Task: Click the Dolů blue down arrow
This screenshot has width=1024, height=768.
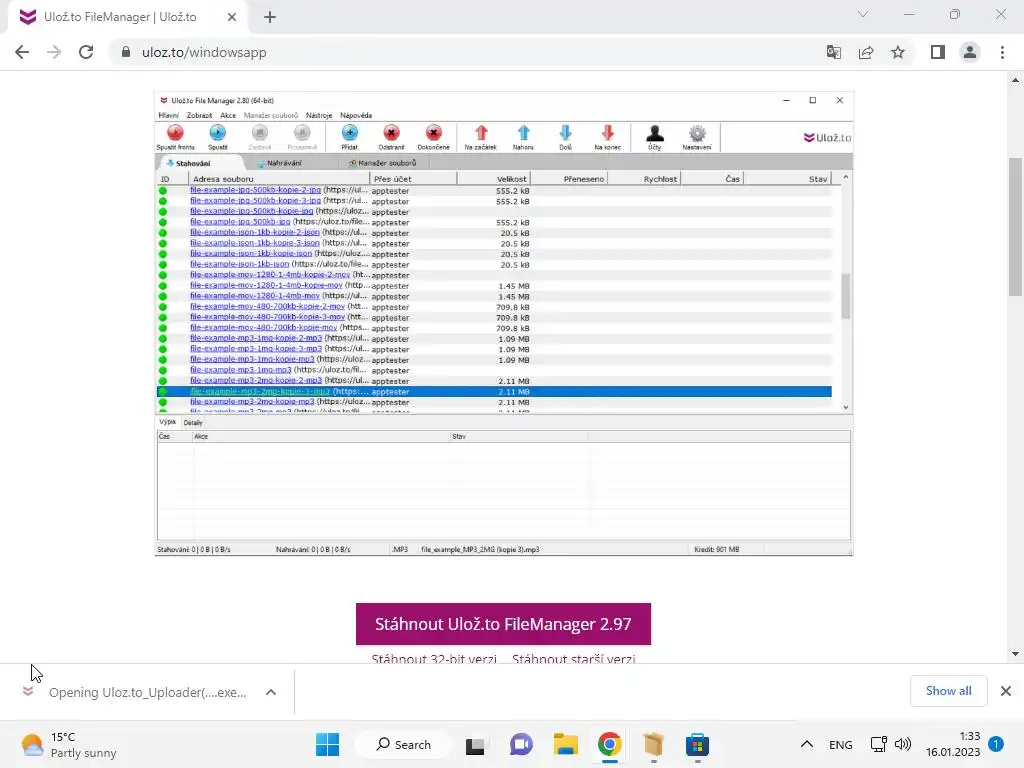Action: 566,133
